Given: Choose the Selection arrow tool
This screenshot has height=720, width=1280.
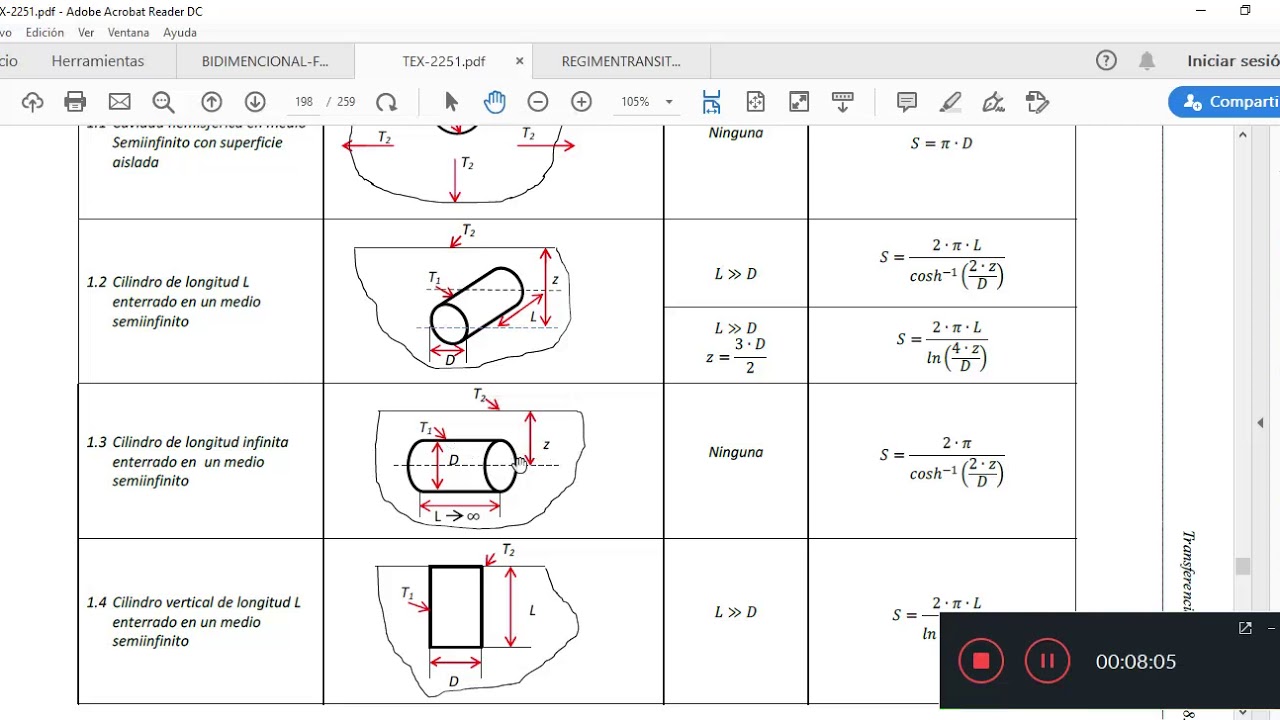Looking at the screenshot, I should [x=451, y=102].
